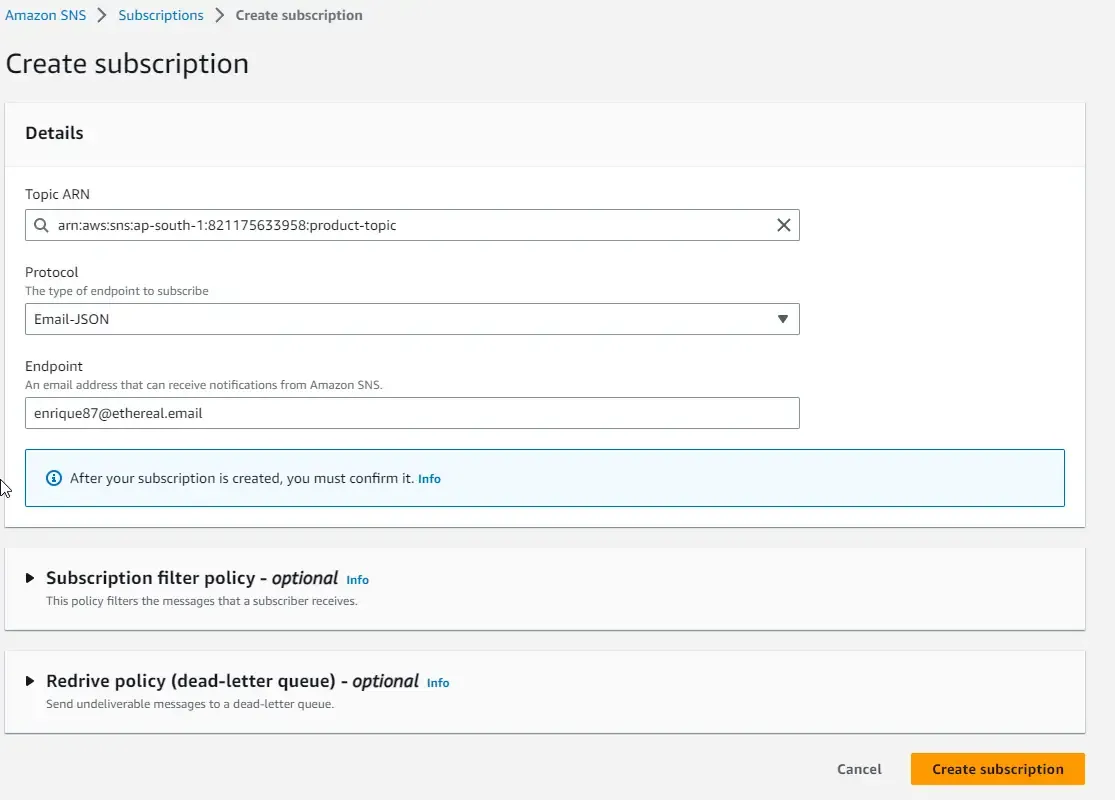1115x800 pixels.
Task: Open the Email-JSON protocol selector
Action: pos(412,318)
